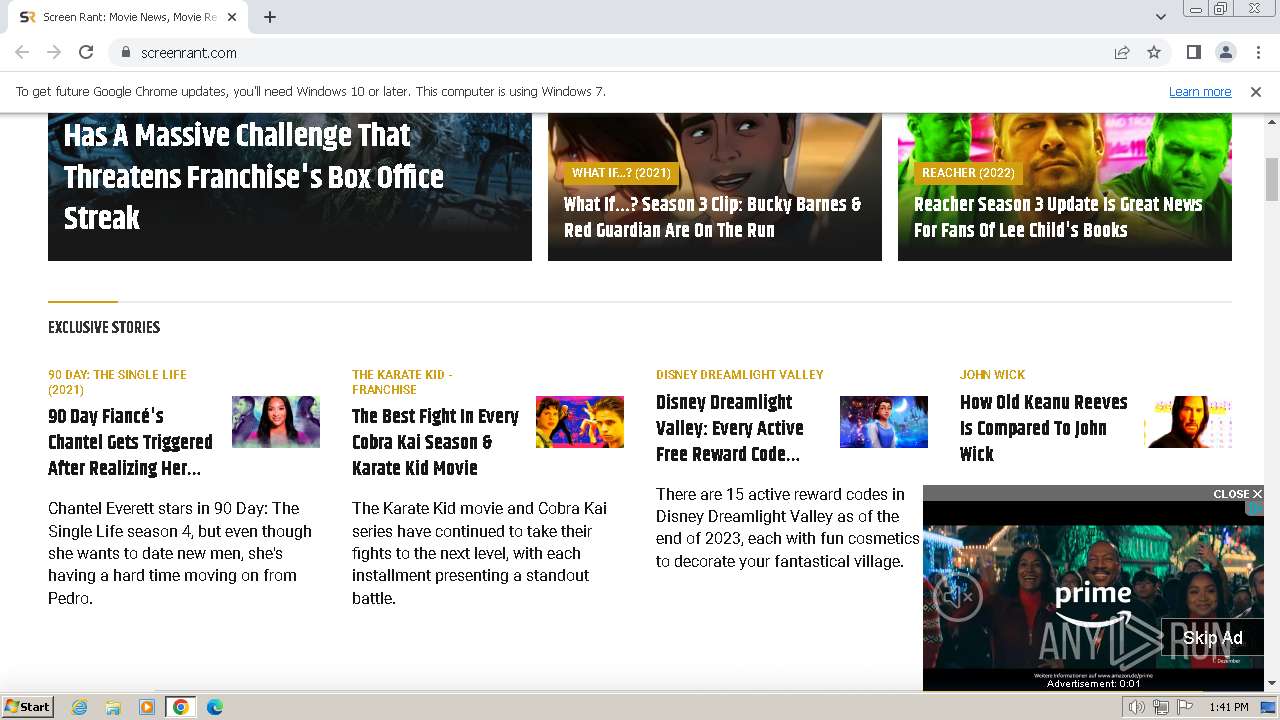1280x720 pixels.
Task: Click the page vertical scrollbar thumb
Action: [x=1272, y=178]
